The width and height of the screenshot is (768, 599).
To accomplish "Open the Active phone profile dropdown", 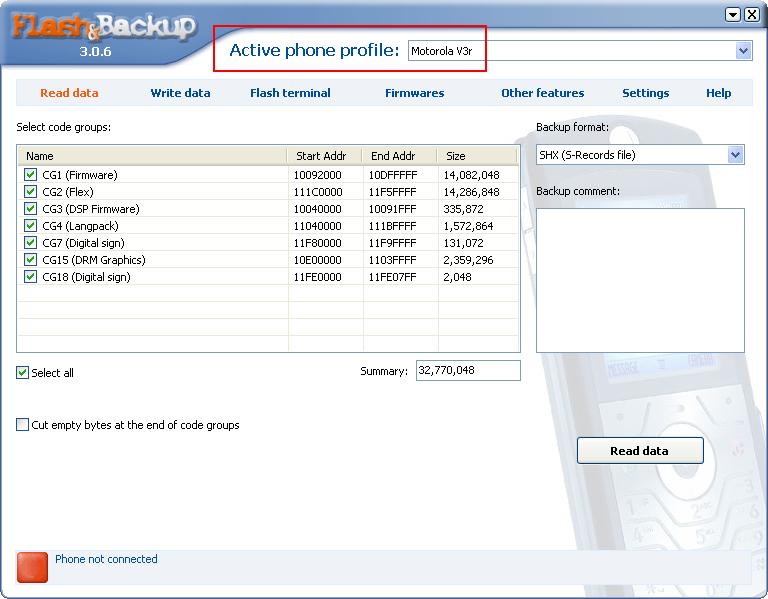I will [x=743, y=51].
